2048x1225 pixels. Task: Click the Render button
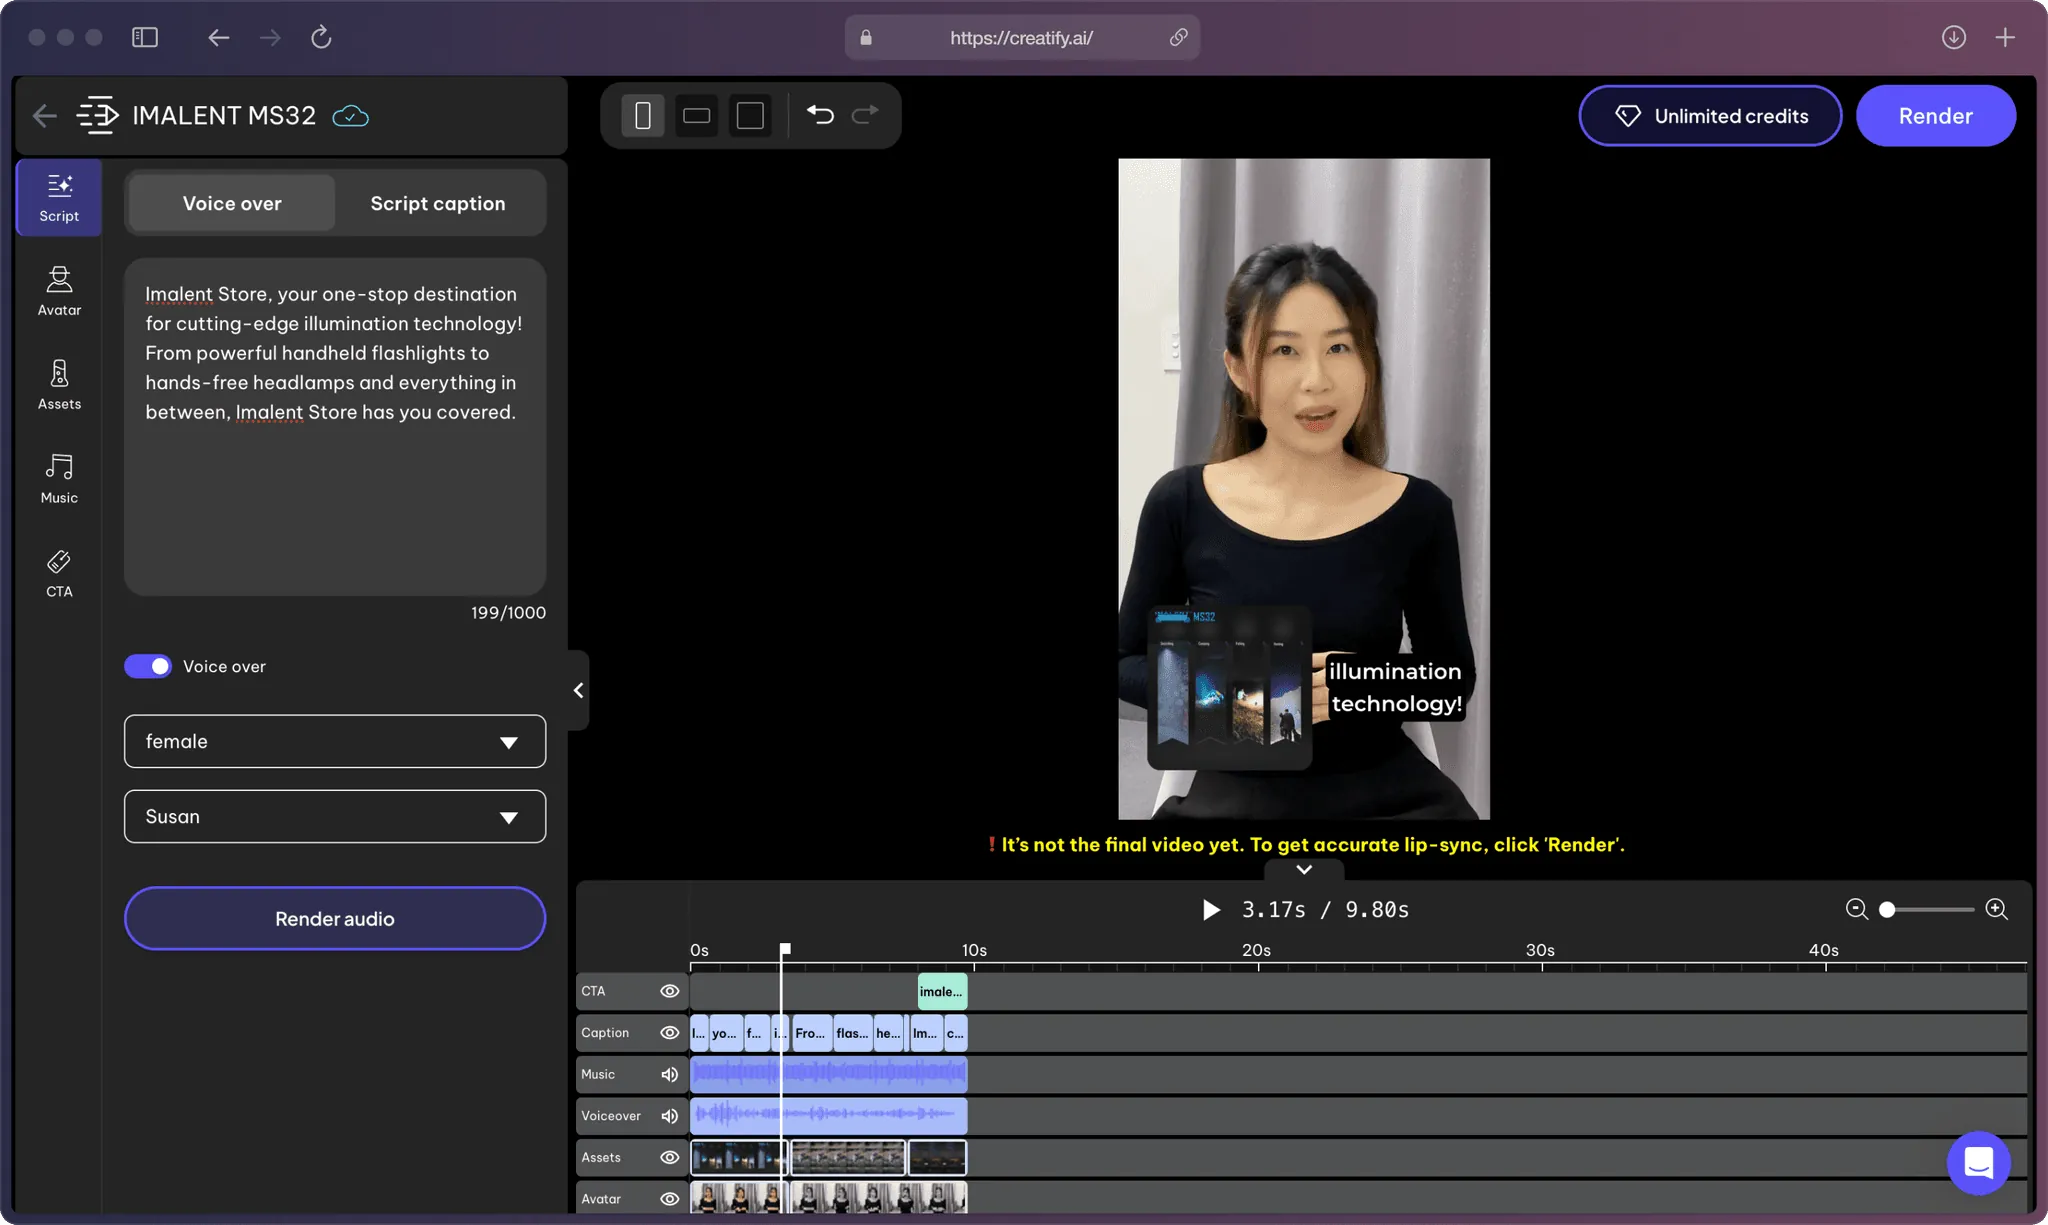click(1935, 116)
